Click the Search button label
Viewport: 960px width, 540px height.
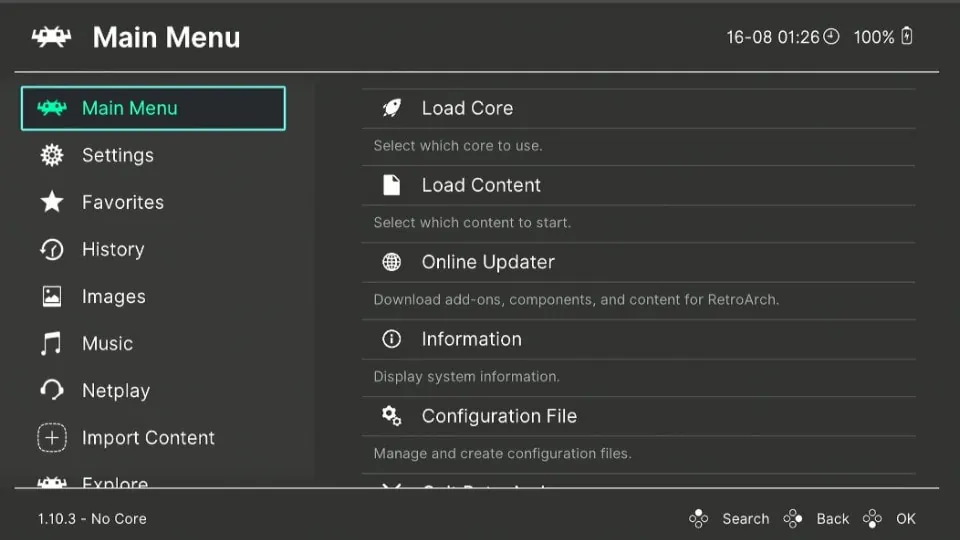(x=746, y=519)
